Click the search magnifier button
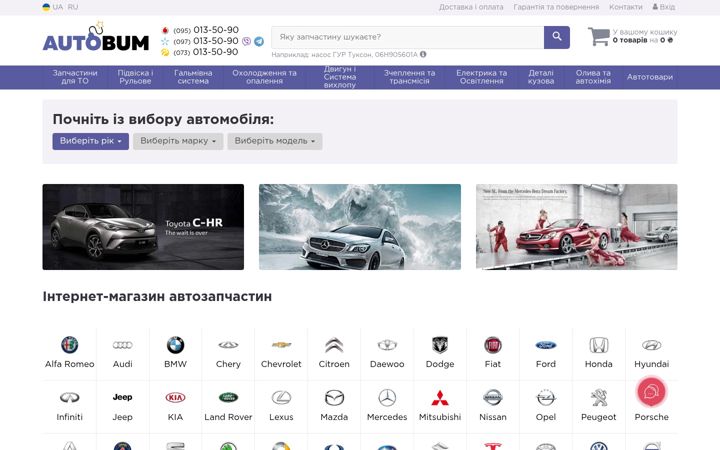This screenshot has height=450, width=720. coord(557,37)
